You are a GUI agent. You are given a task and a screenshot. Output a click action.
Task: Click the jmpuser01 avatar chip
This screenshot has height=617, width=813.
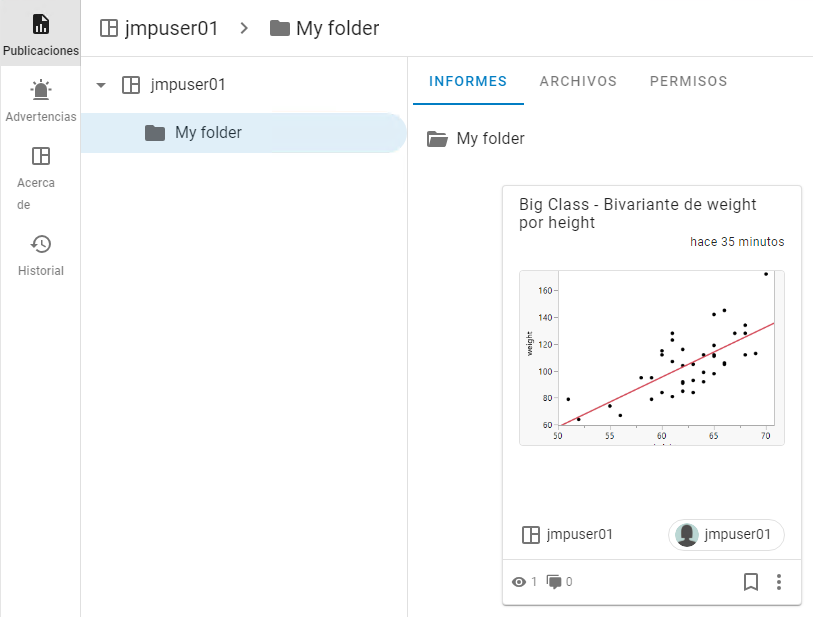[x=726, y=535]
